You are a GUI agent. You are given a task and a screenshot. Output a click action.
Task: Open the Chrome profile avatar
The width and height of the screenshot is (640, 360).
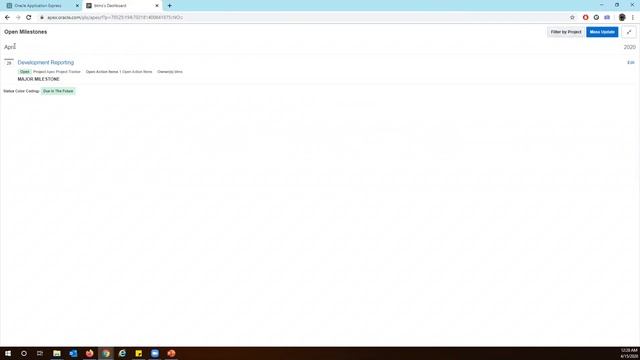click(622, 18)
